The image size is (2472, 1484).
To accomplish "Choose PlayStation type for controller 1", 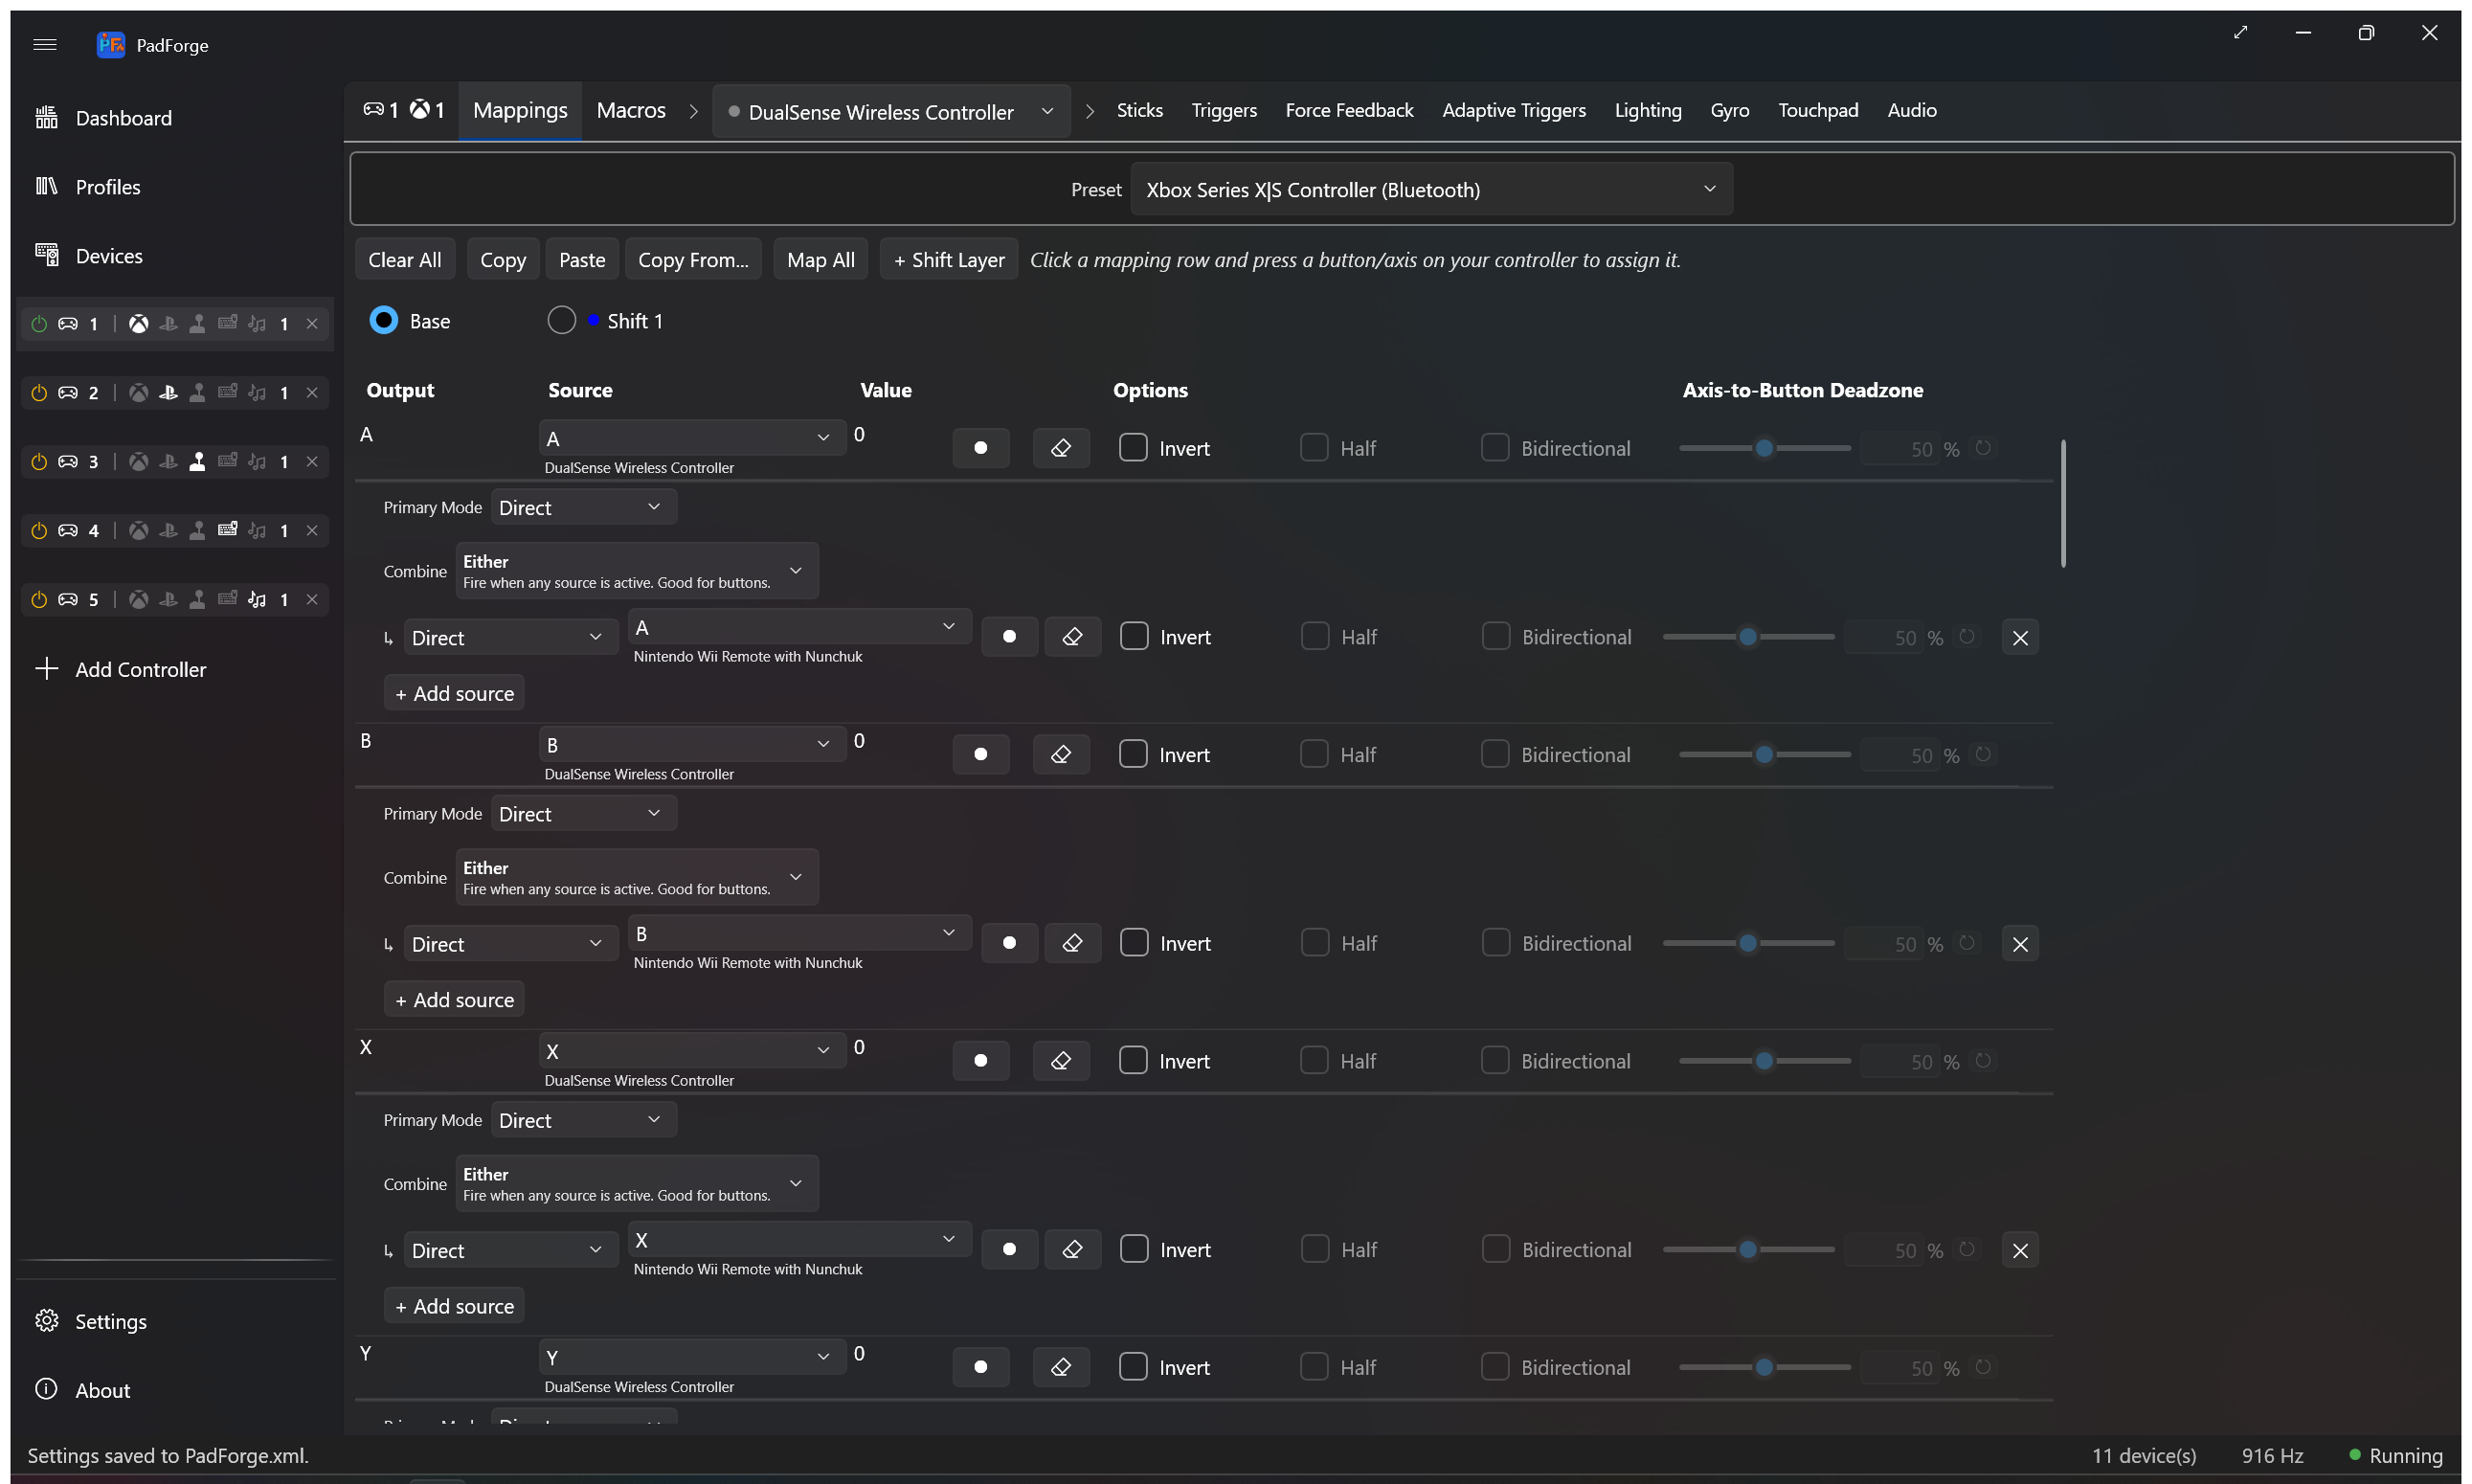I will (x=168, y=324).
